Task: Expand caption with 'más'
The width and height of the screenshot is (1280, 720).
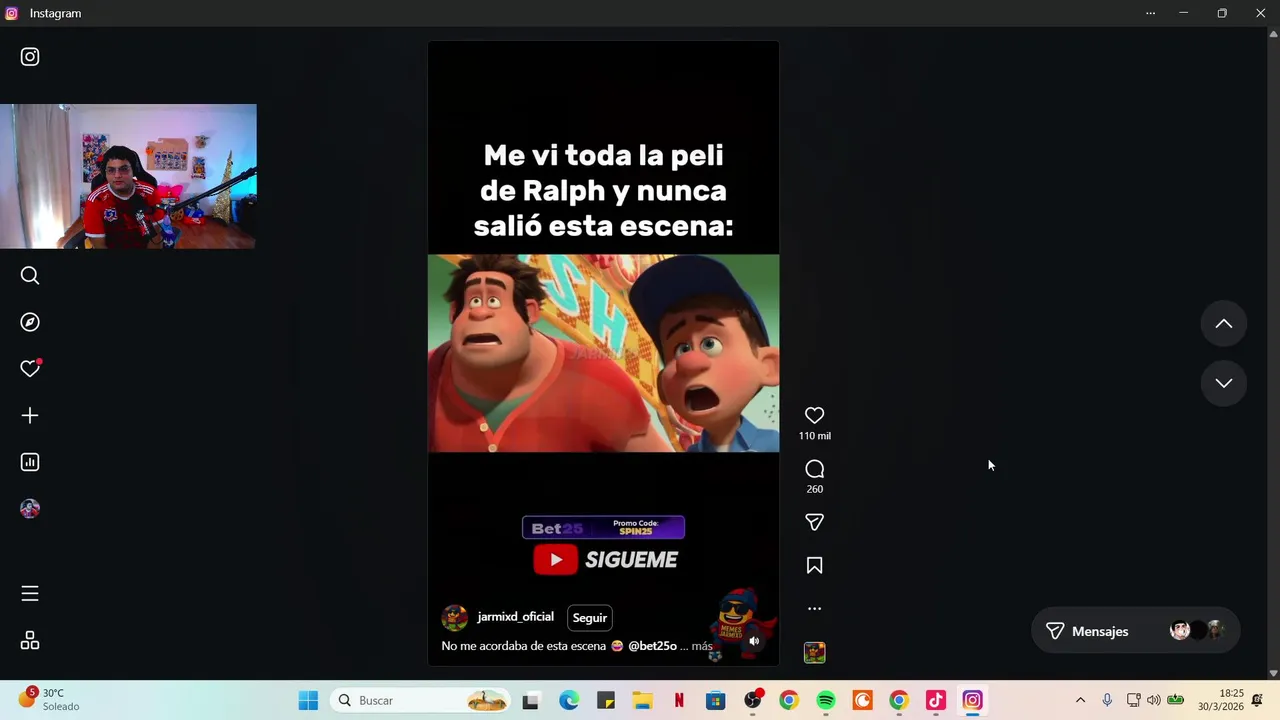Action: [x=702, y=646]
